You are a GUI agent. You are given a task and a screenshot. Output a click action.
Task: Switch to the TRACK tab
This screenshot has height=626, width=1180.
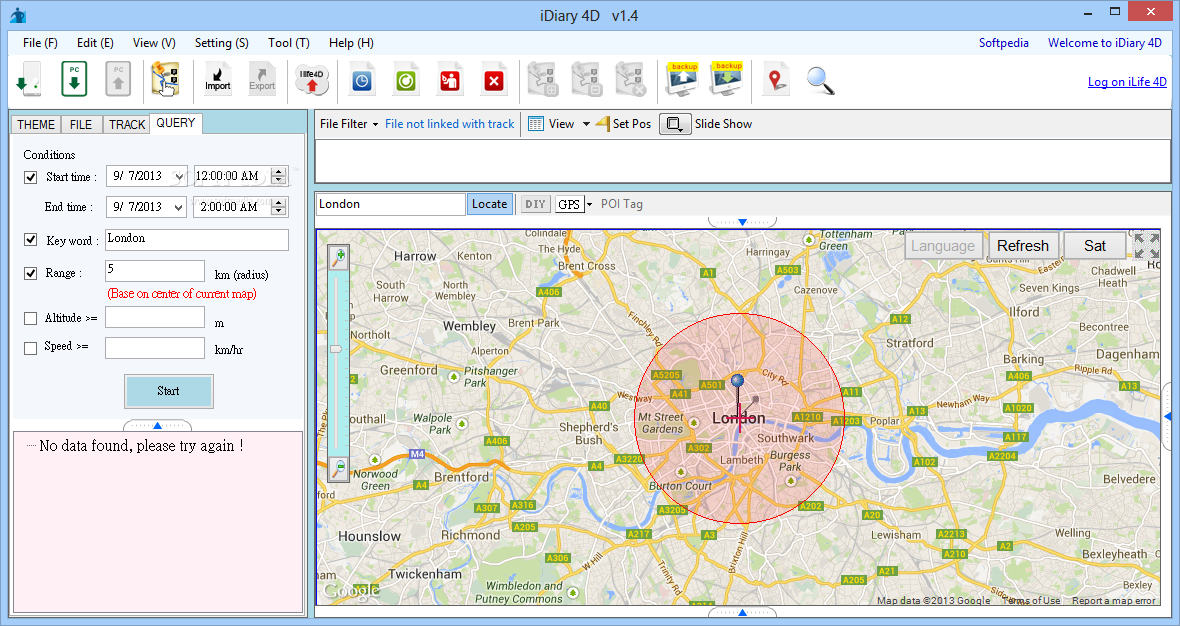tap(126, 124)
